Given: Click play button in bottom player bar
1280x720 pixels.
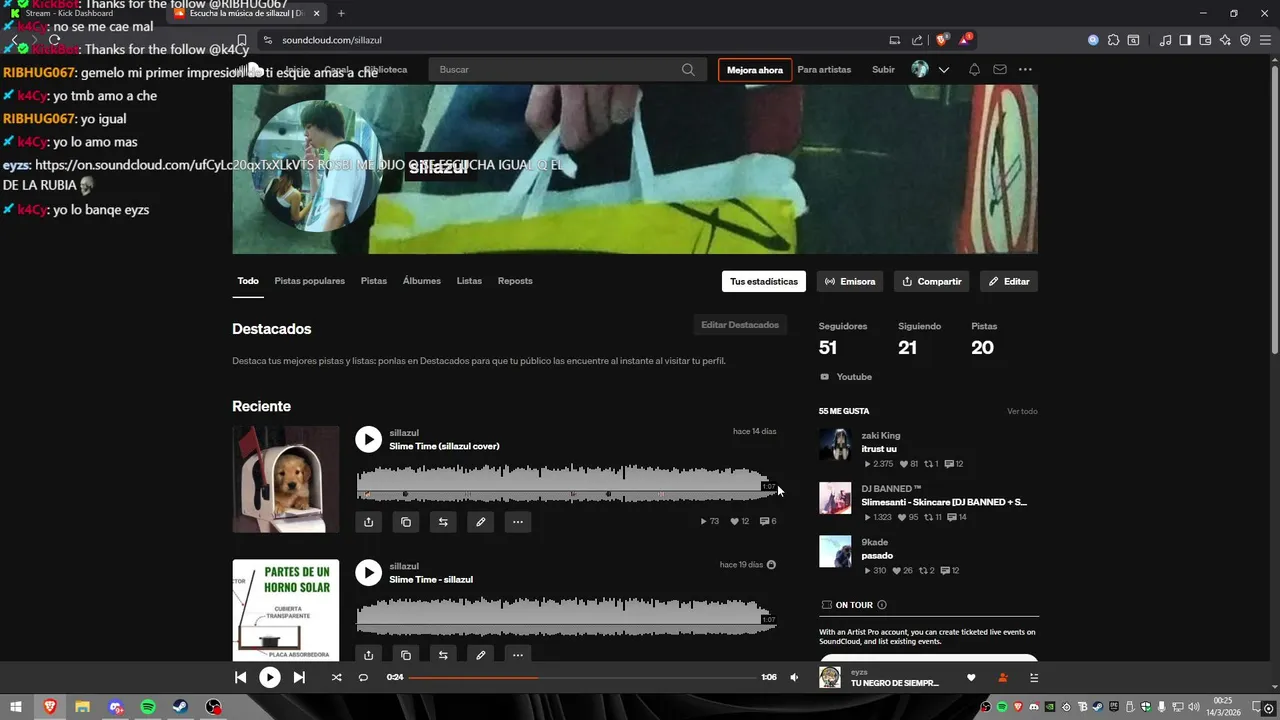Looking at the screenshot, I should coord(270,677).
